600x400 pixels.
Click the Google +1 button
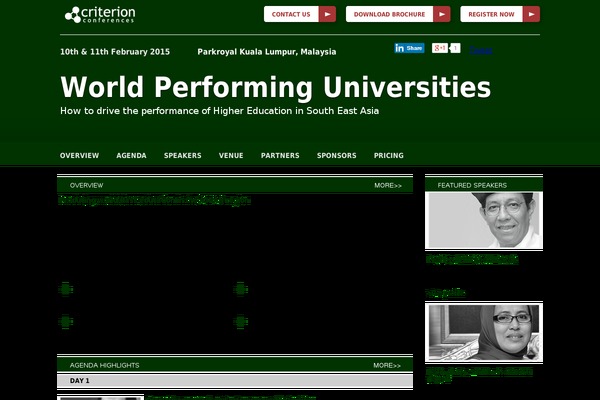tap(440, 48)
